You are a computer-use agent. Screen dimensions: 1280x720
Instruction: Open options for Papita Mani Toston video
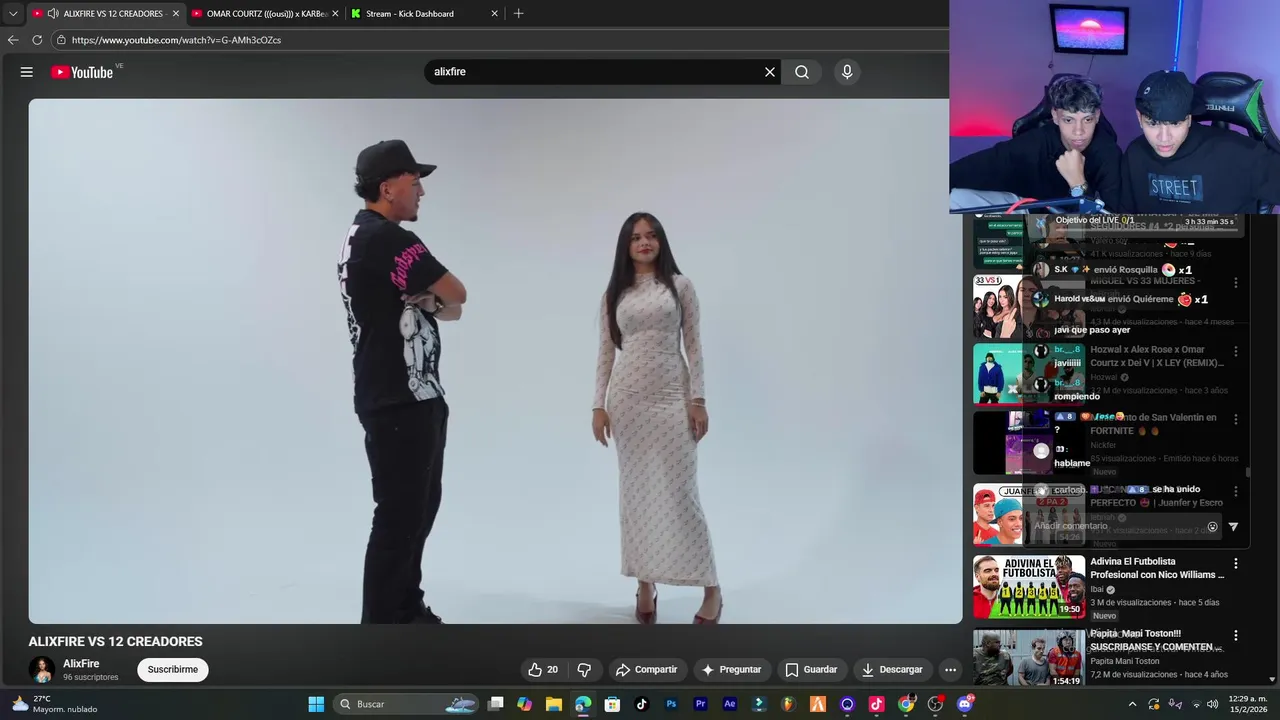tap(1236, 636)
